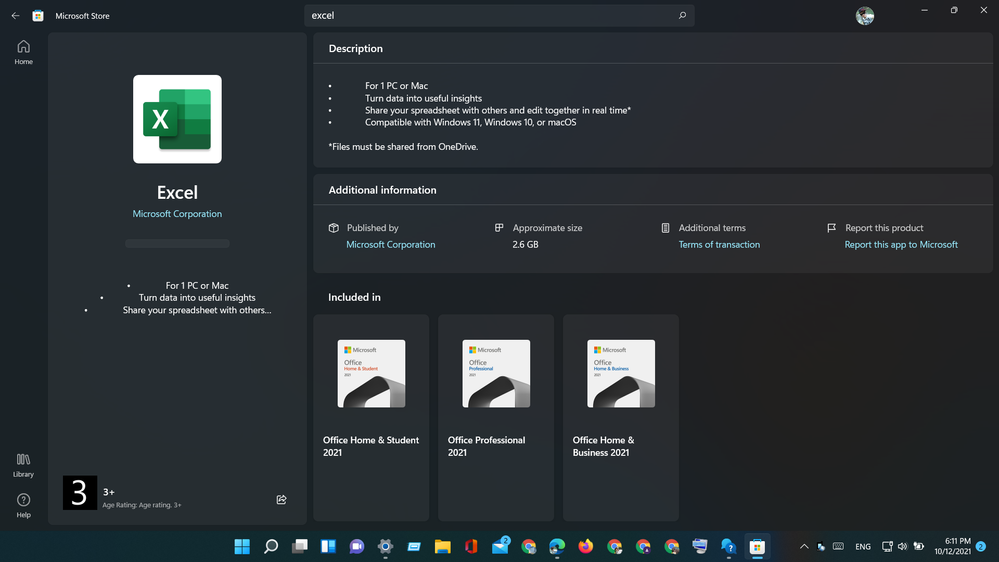Open Microsoft Edge from taskbar
The image size is (999, 562).
(557, 546)
